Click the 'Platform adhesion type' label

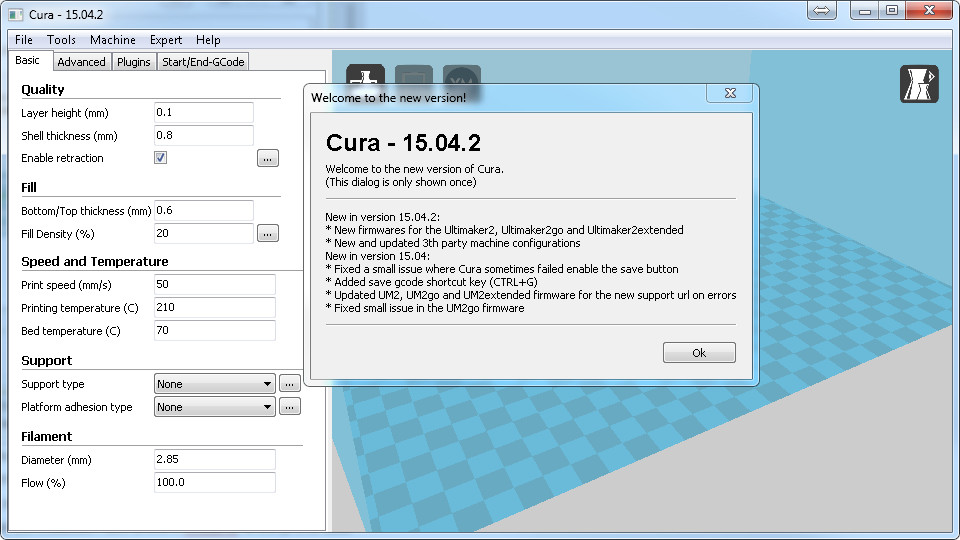tap(77, 407)
